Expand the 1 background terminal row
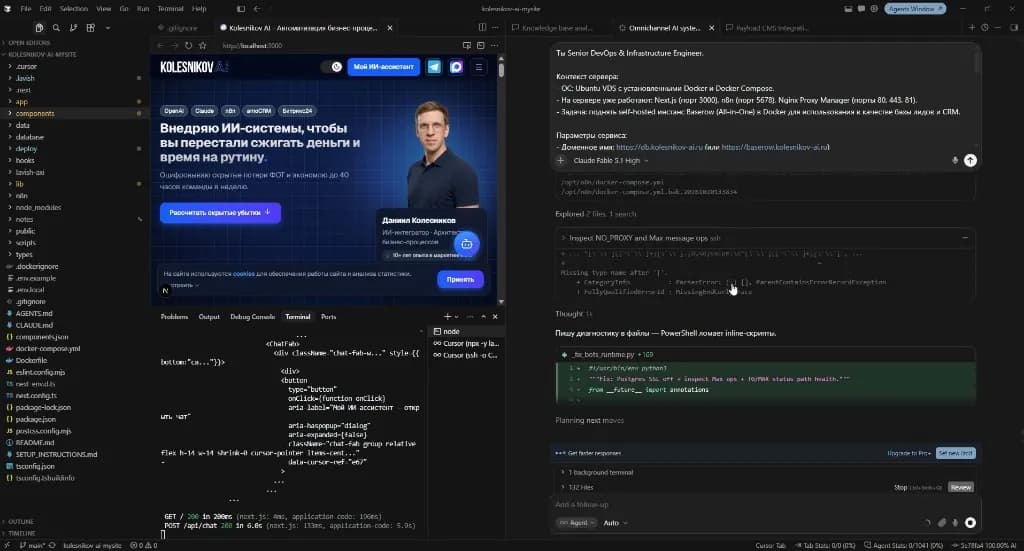This screenshot has height=551, width=1024. pos(600,472)
